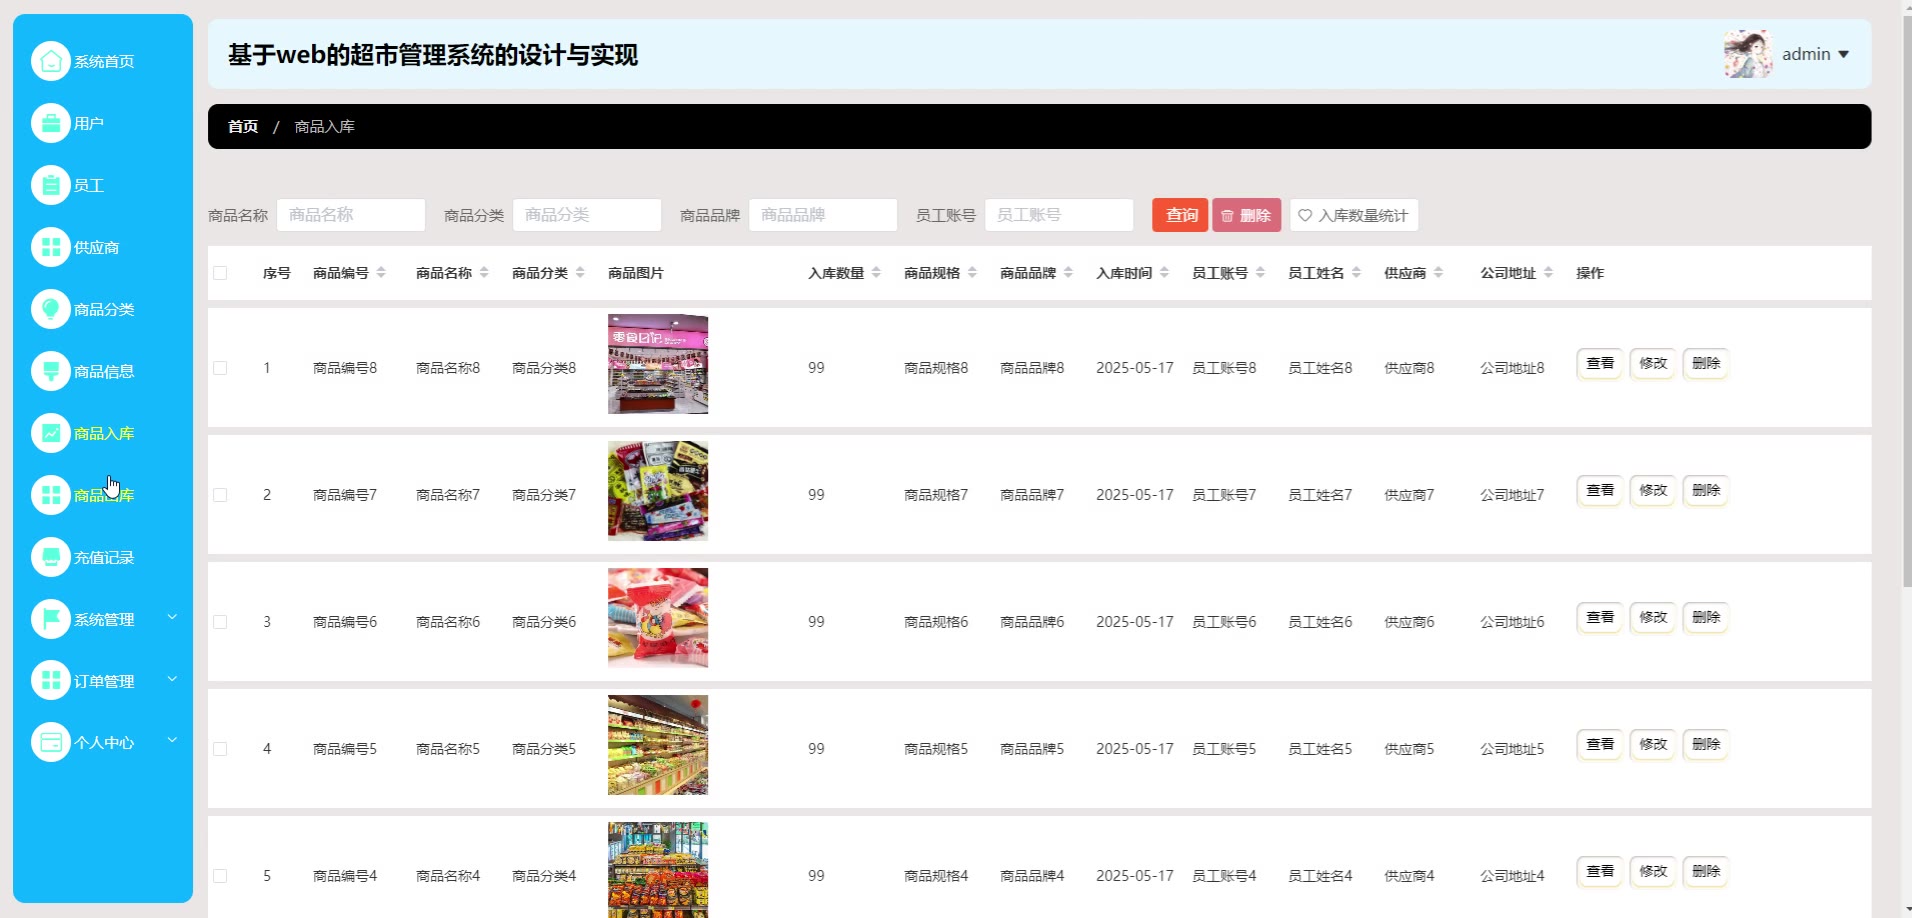The image size is (1912, 918).
Task: Select the checkbox for row 3
Action: point(220,622)
